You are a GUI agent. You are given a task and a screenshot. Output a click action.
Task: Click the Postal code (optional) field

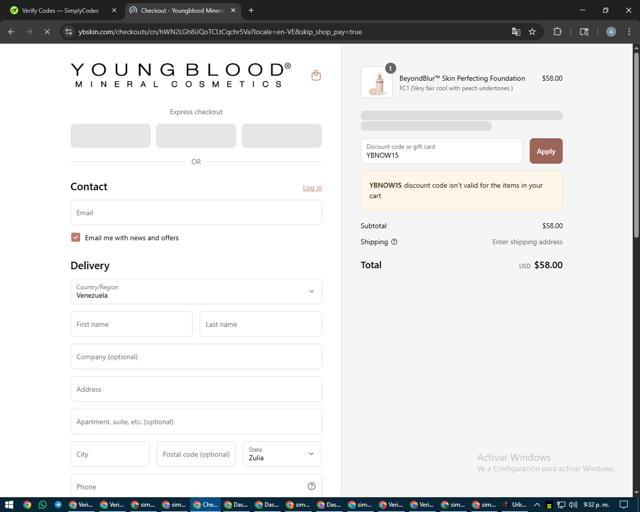coord(196,454)
